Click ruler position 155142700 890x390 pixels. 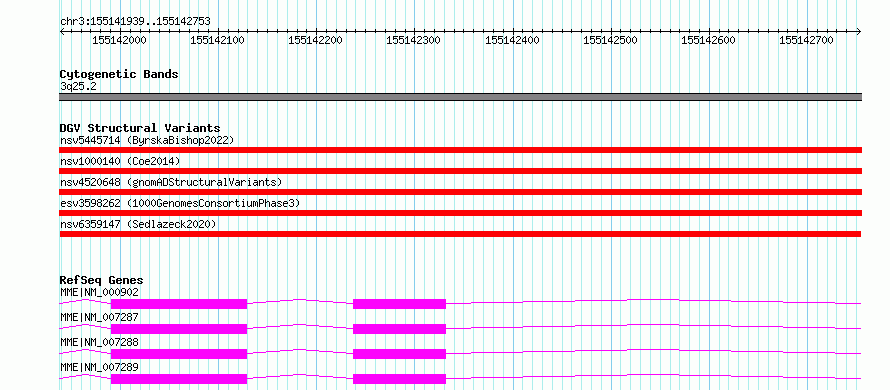(x=807, y=40)
